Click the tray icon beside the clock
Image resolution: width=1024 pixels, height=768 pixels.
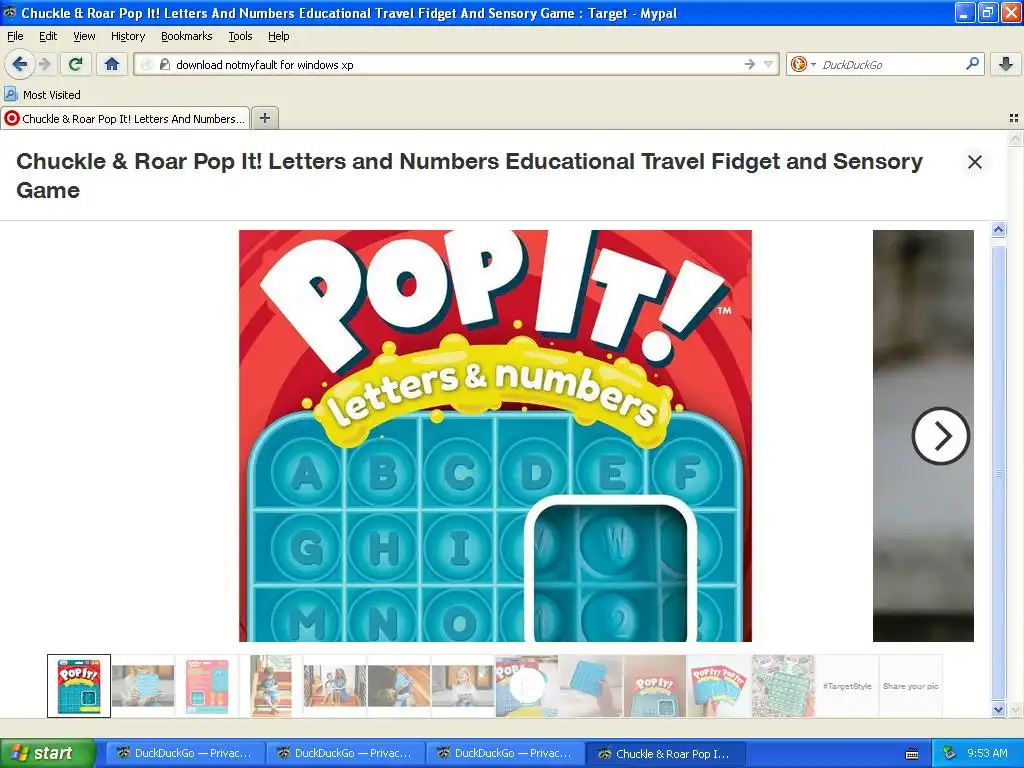(950, 753)
